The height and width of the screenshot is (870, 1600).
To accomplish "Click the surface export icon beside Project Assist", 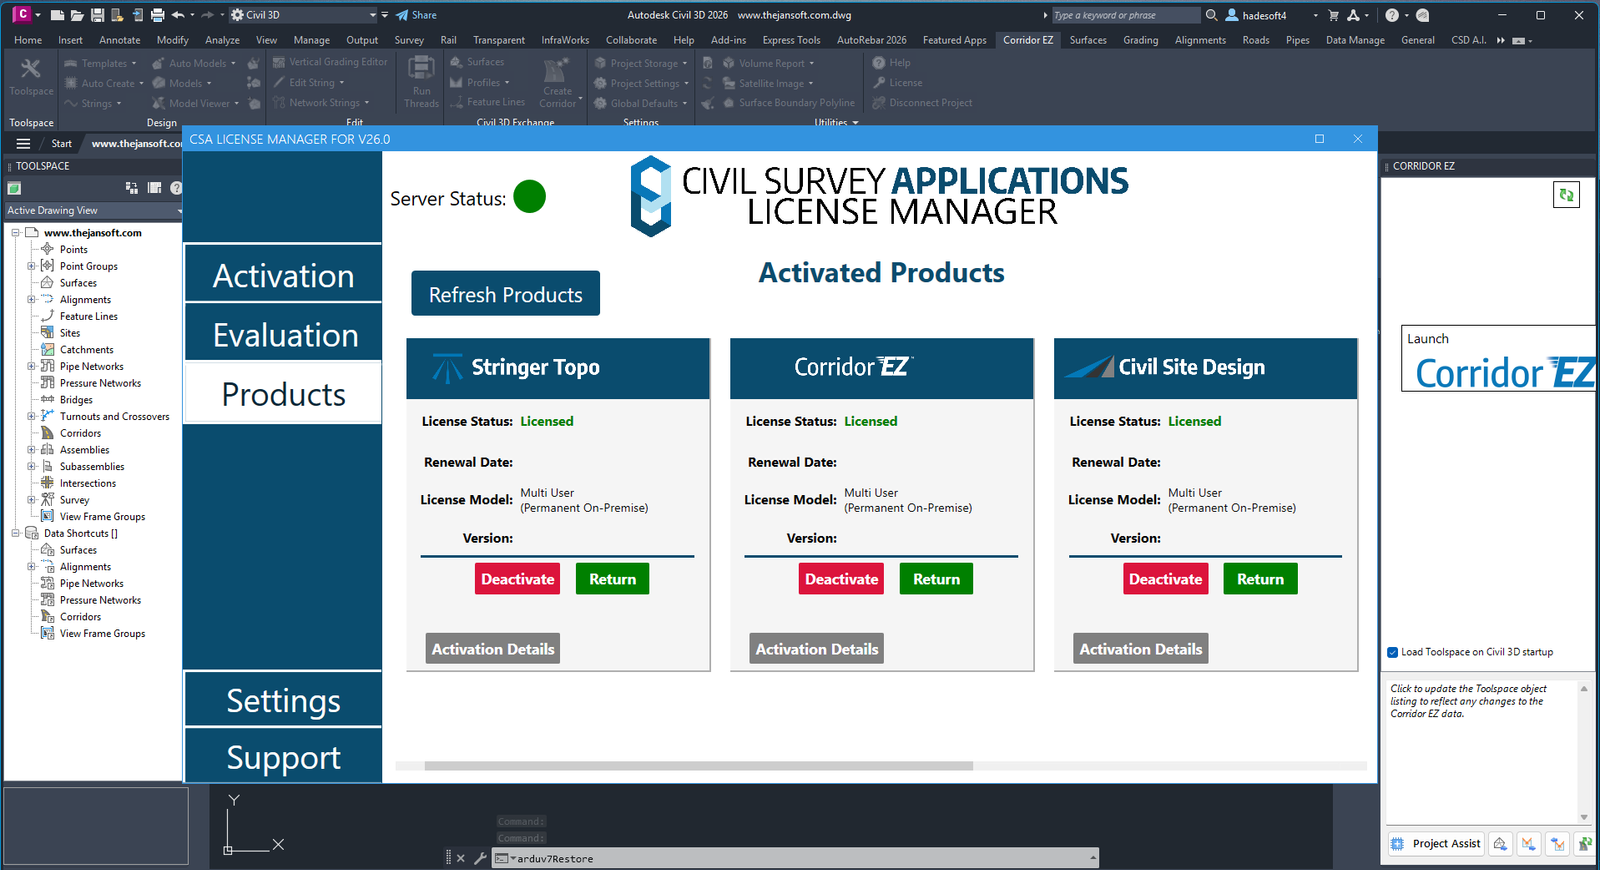I will (1500, 844).
